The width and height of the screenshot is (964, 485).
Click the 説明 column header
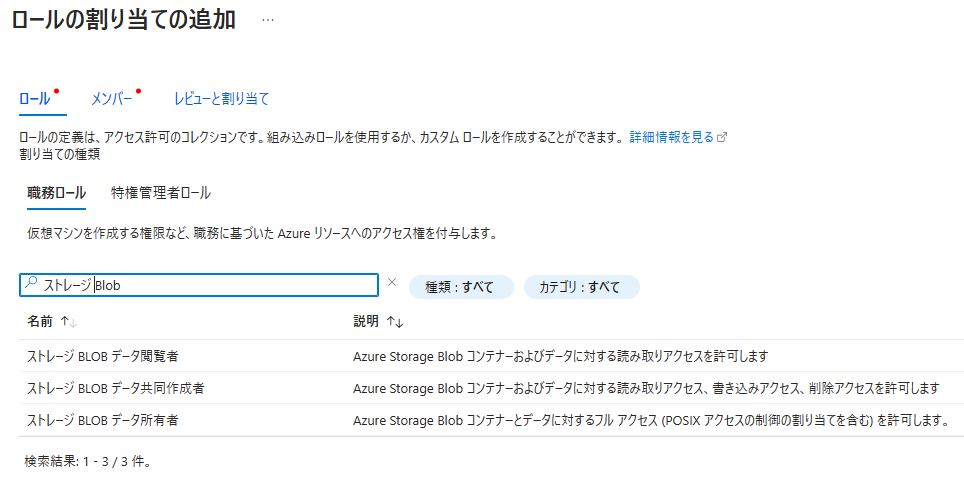[366, 321]
